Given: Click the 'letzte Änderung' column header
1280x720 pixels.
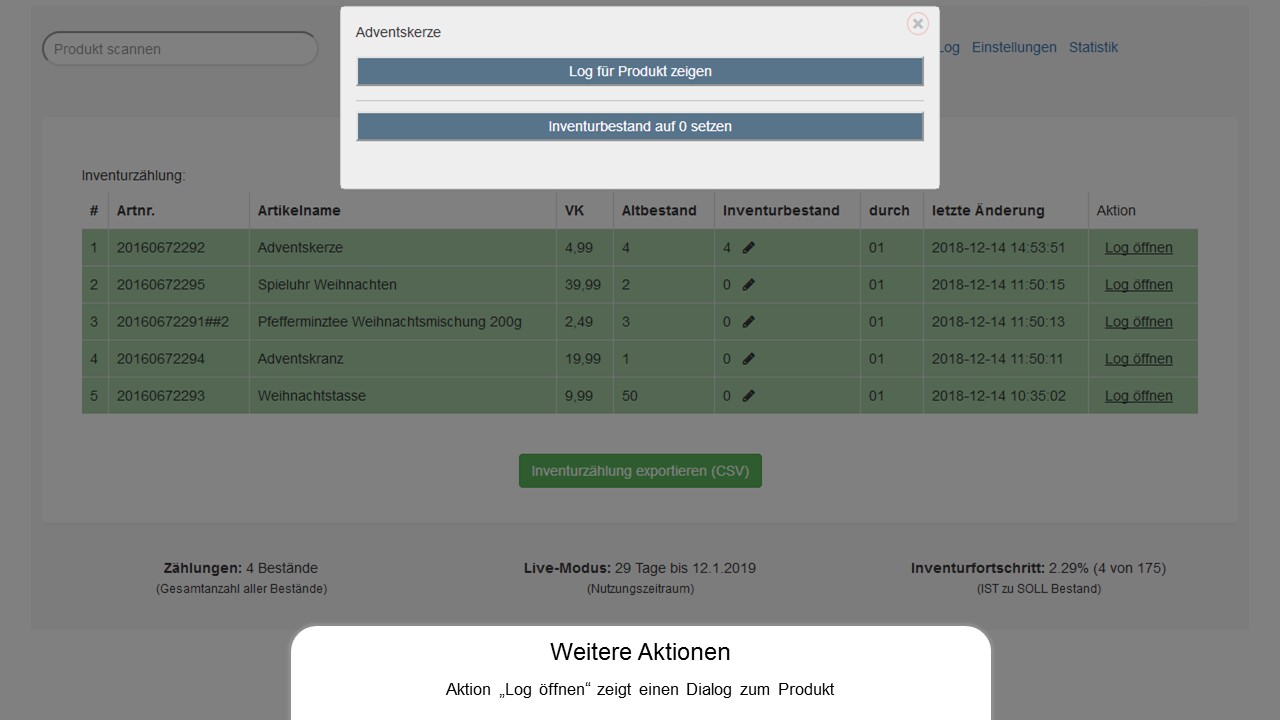Looking at the screenshot, I should point(988,211).
